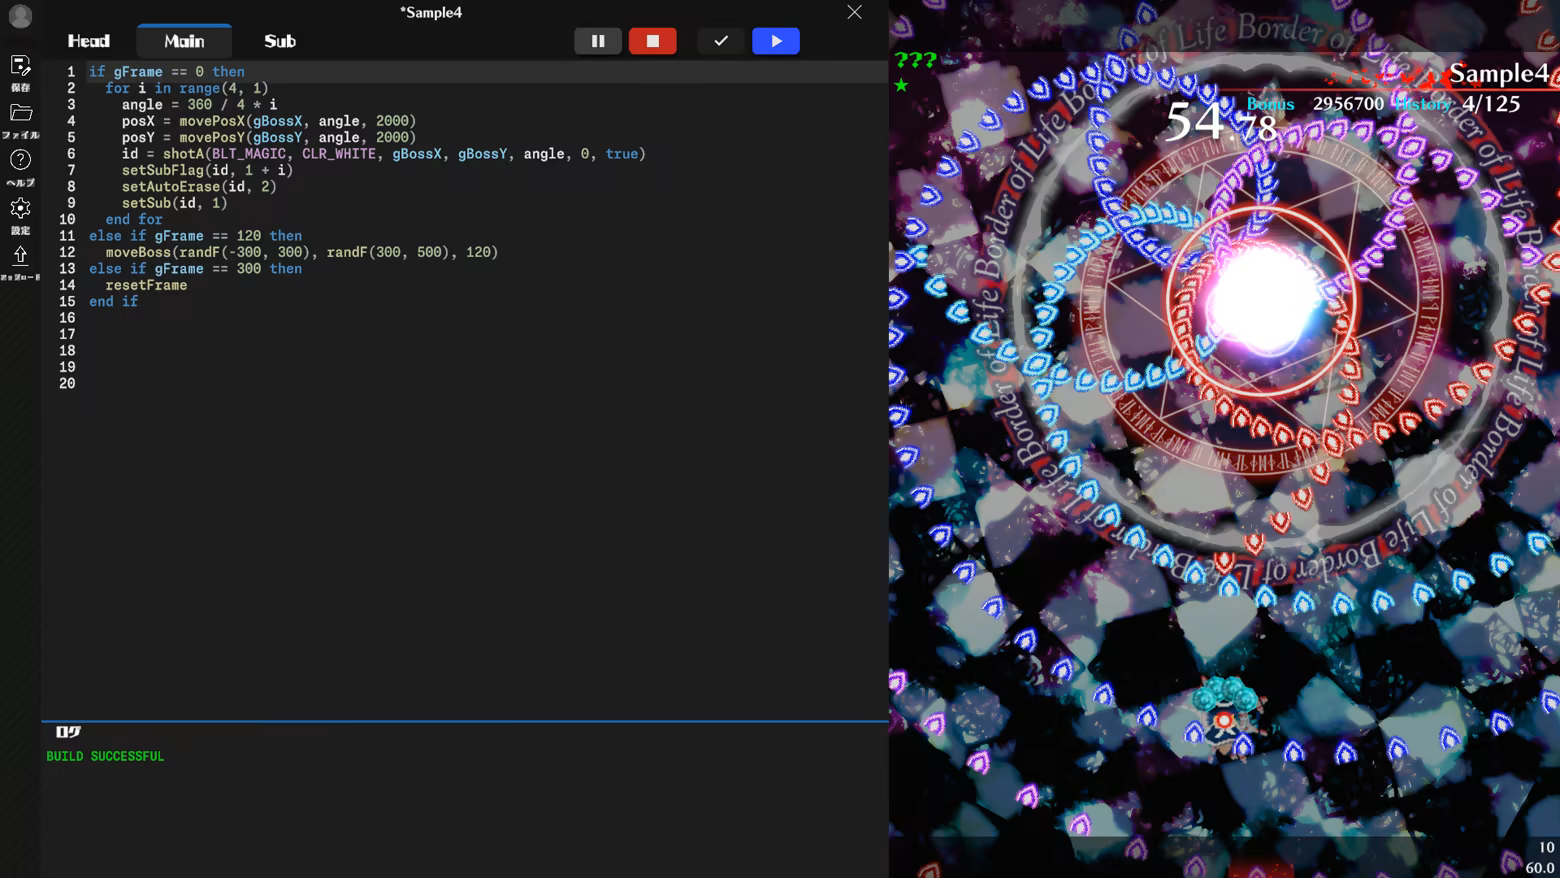The image size is (1560, 878).
Task: Click the green ??? text in the game view
Action: pos(915,60)
